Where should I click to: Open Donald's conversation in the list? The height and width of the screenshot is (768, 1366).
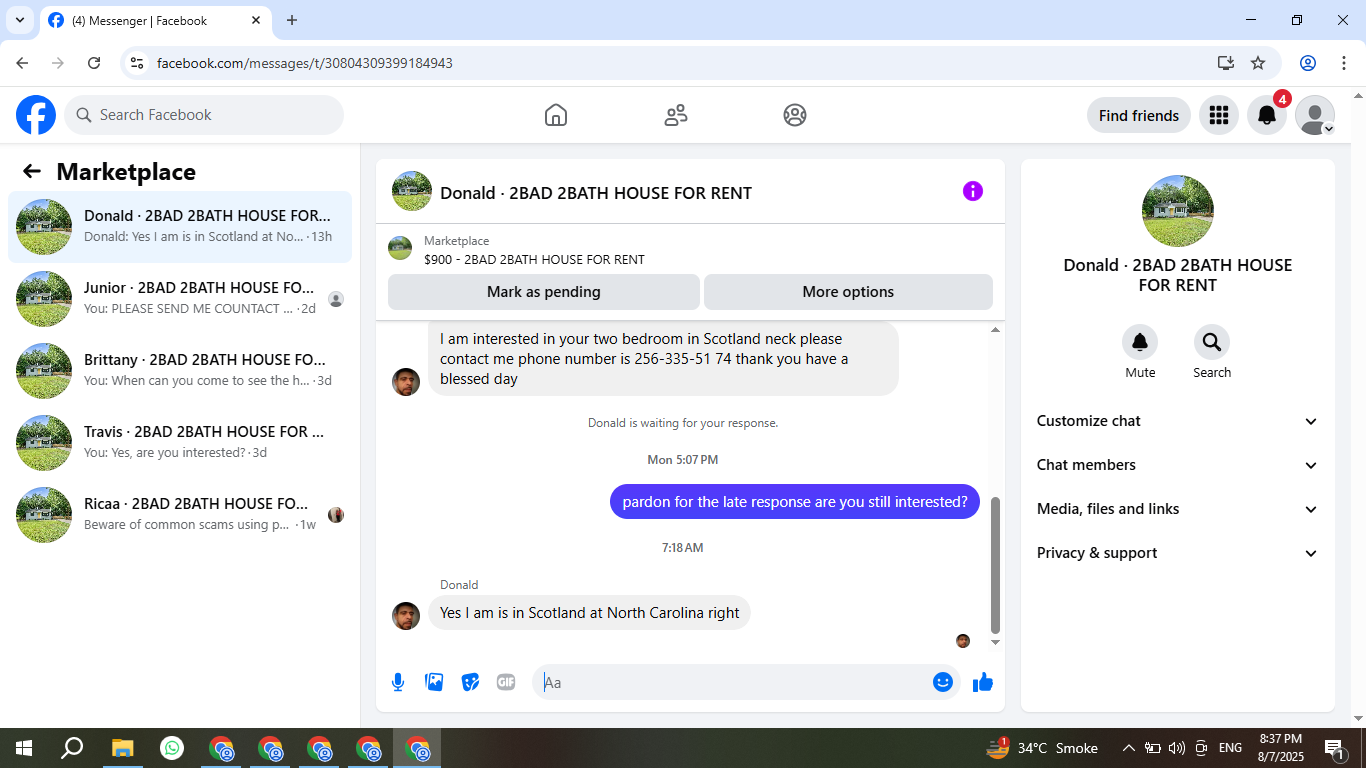tap(180, 227)
